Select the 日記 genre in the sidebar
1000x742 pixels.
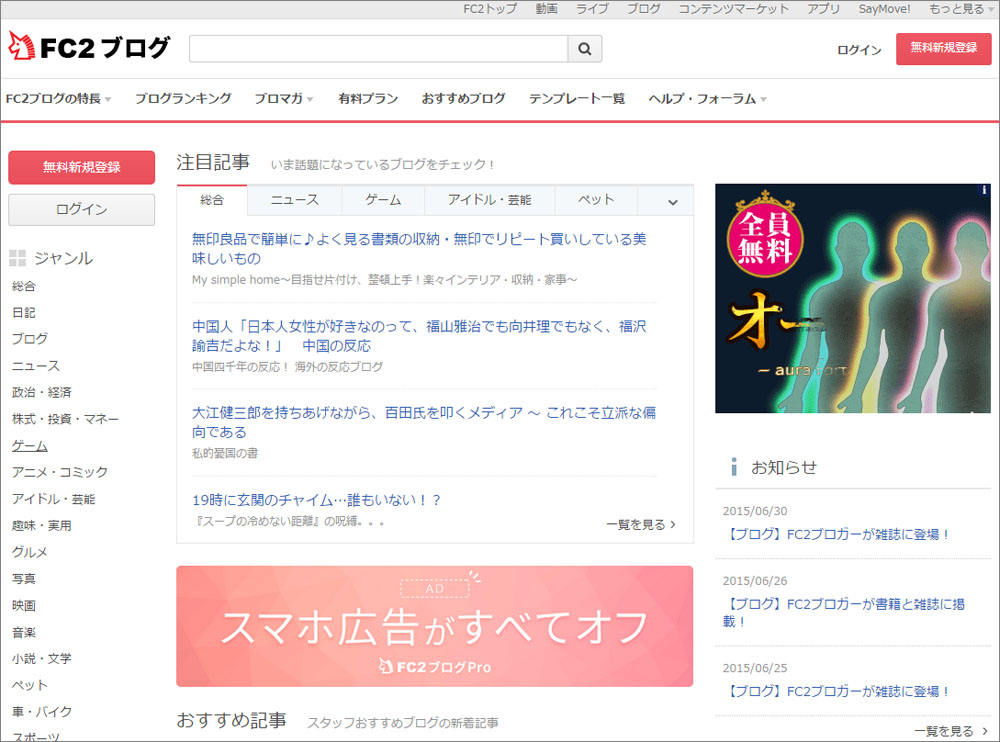click(x=24, y=313)
